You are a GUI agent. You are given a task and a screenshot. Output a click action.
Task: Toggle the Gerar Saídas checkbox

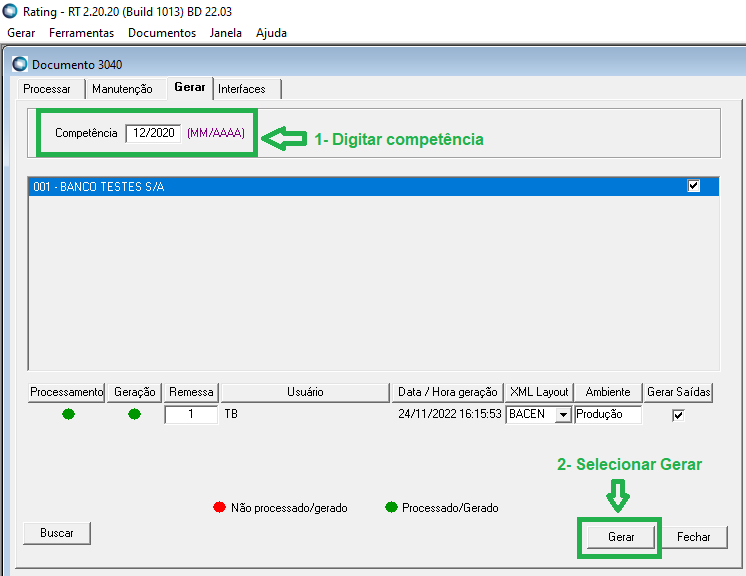pyautogui.click(x=678, y=415)
